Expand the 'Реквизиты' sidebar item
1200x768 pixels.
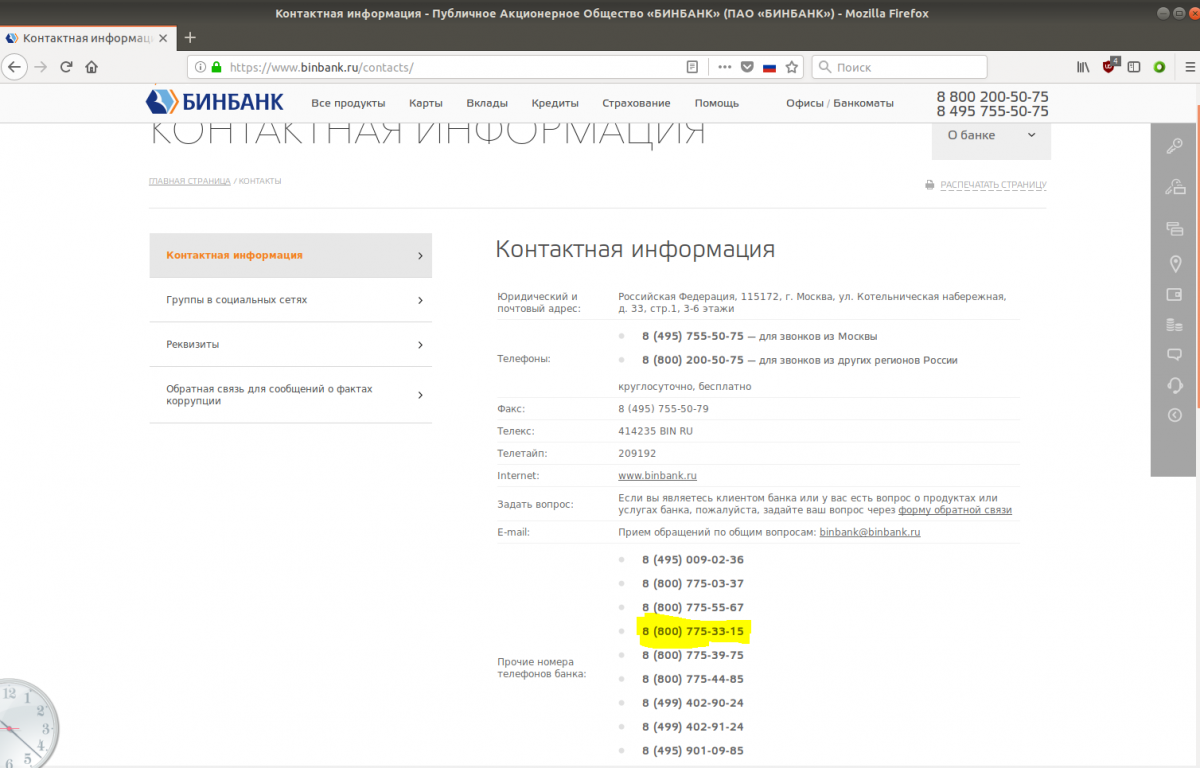click(x=290, y=344)
